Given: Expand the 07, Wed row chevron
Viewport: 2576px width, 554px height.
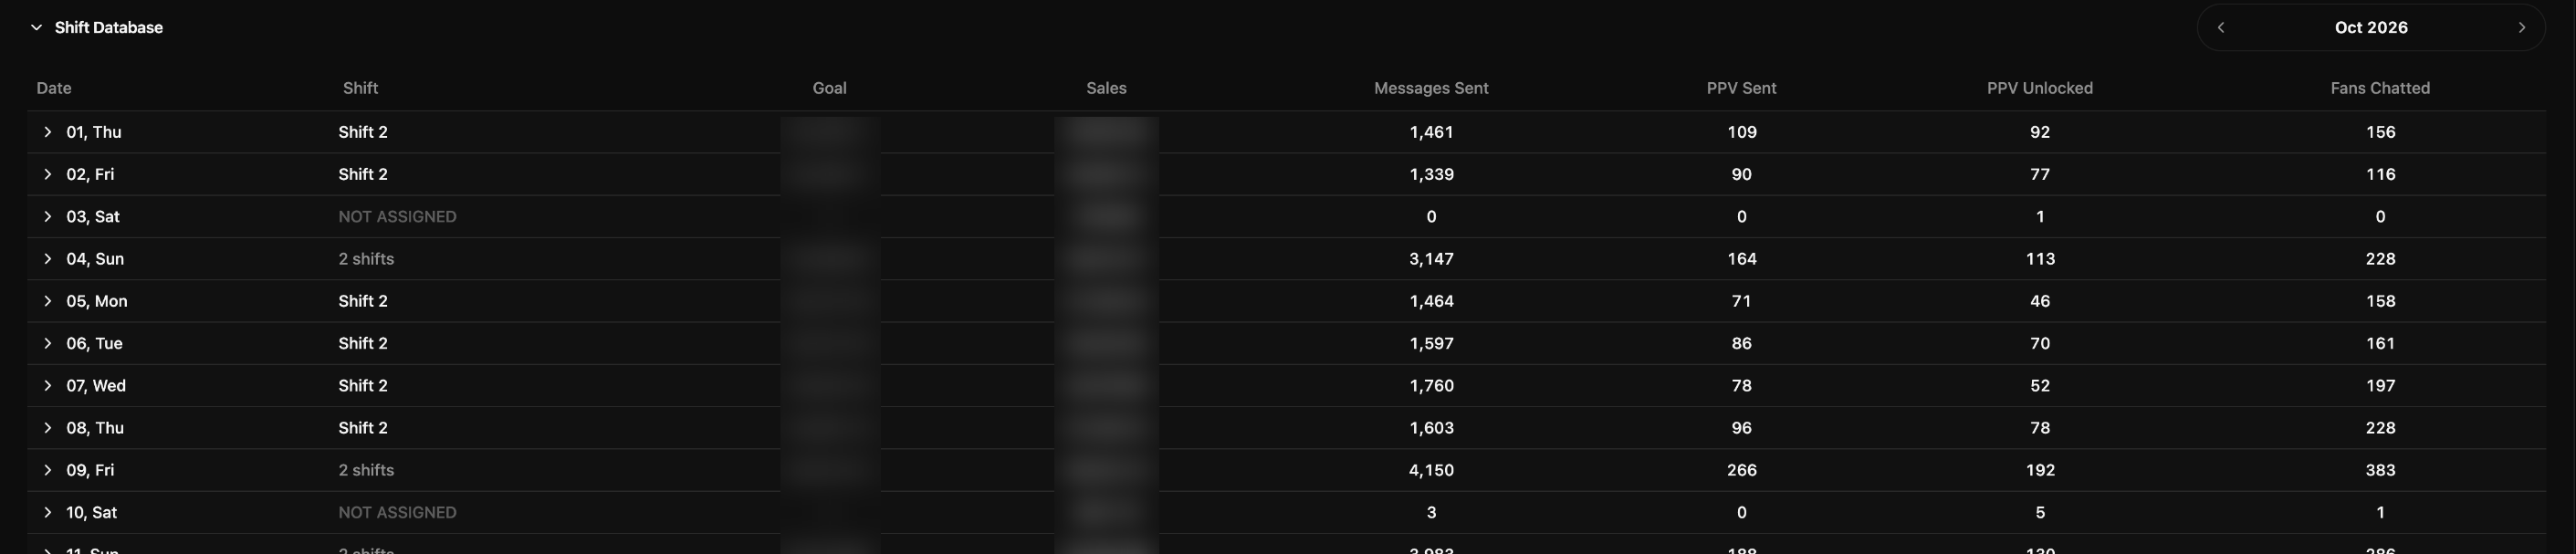Looking at the screenshot, I should pos(47,385).
